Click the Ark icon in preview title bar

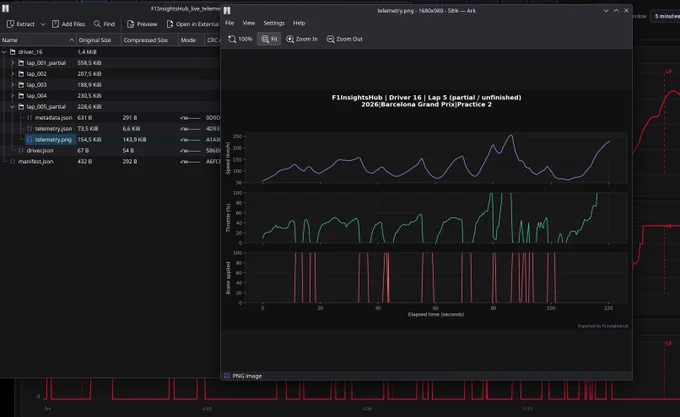(227, 10)
